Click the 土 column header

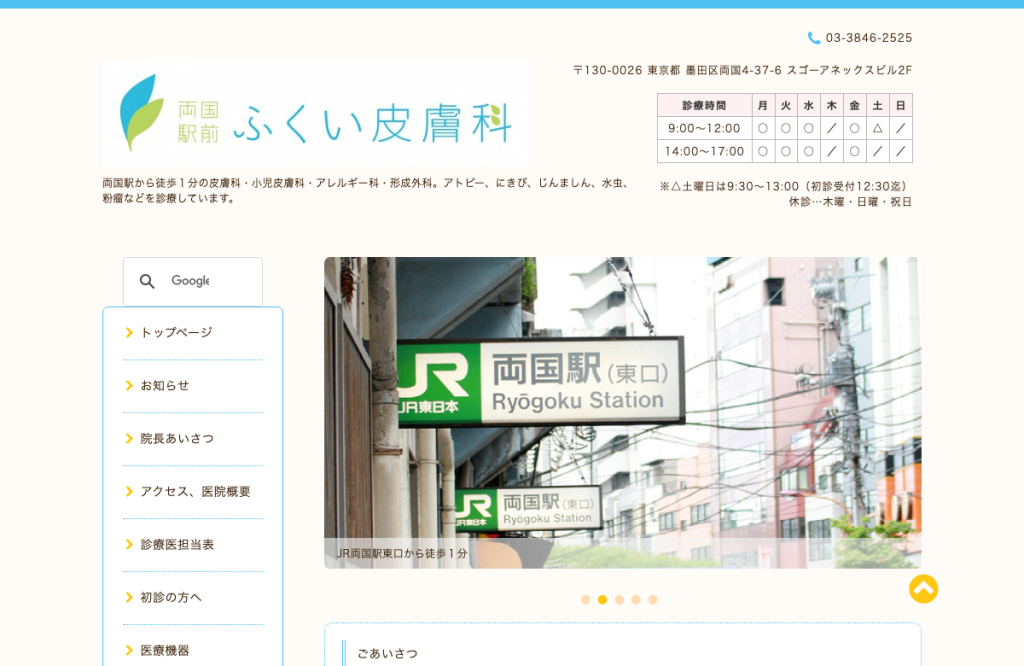[x=877, y=105]
